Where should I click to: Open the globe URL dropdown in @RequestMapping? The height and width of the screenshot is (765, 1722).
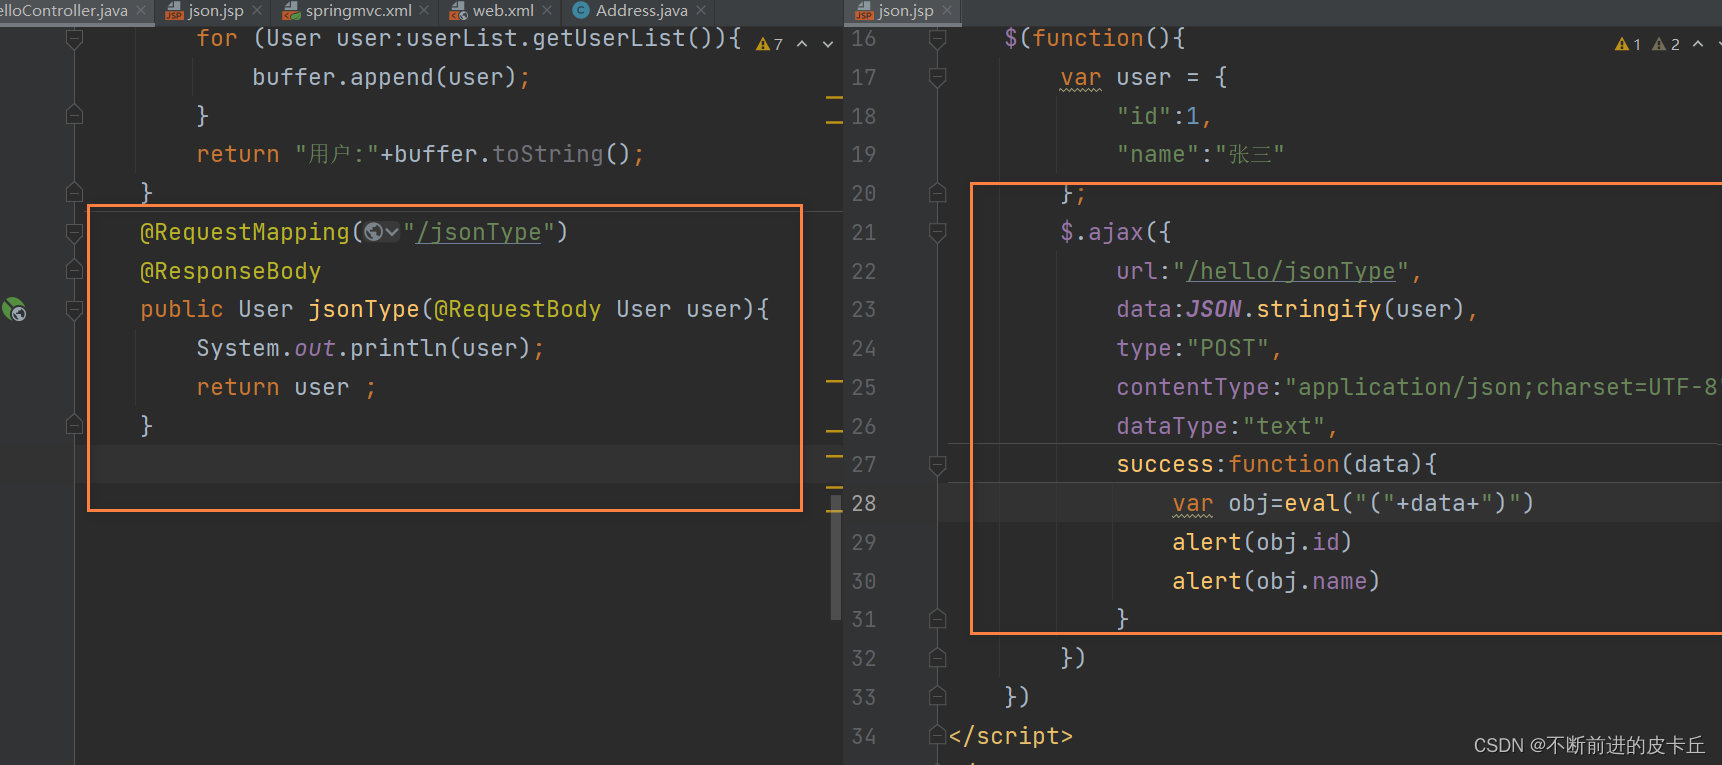381,232
